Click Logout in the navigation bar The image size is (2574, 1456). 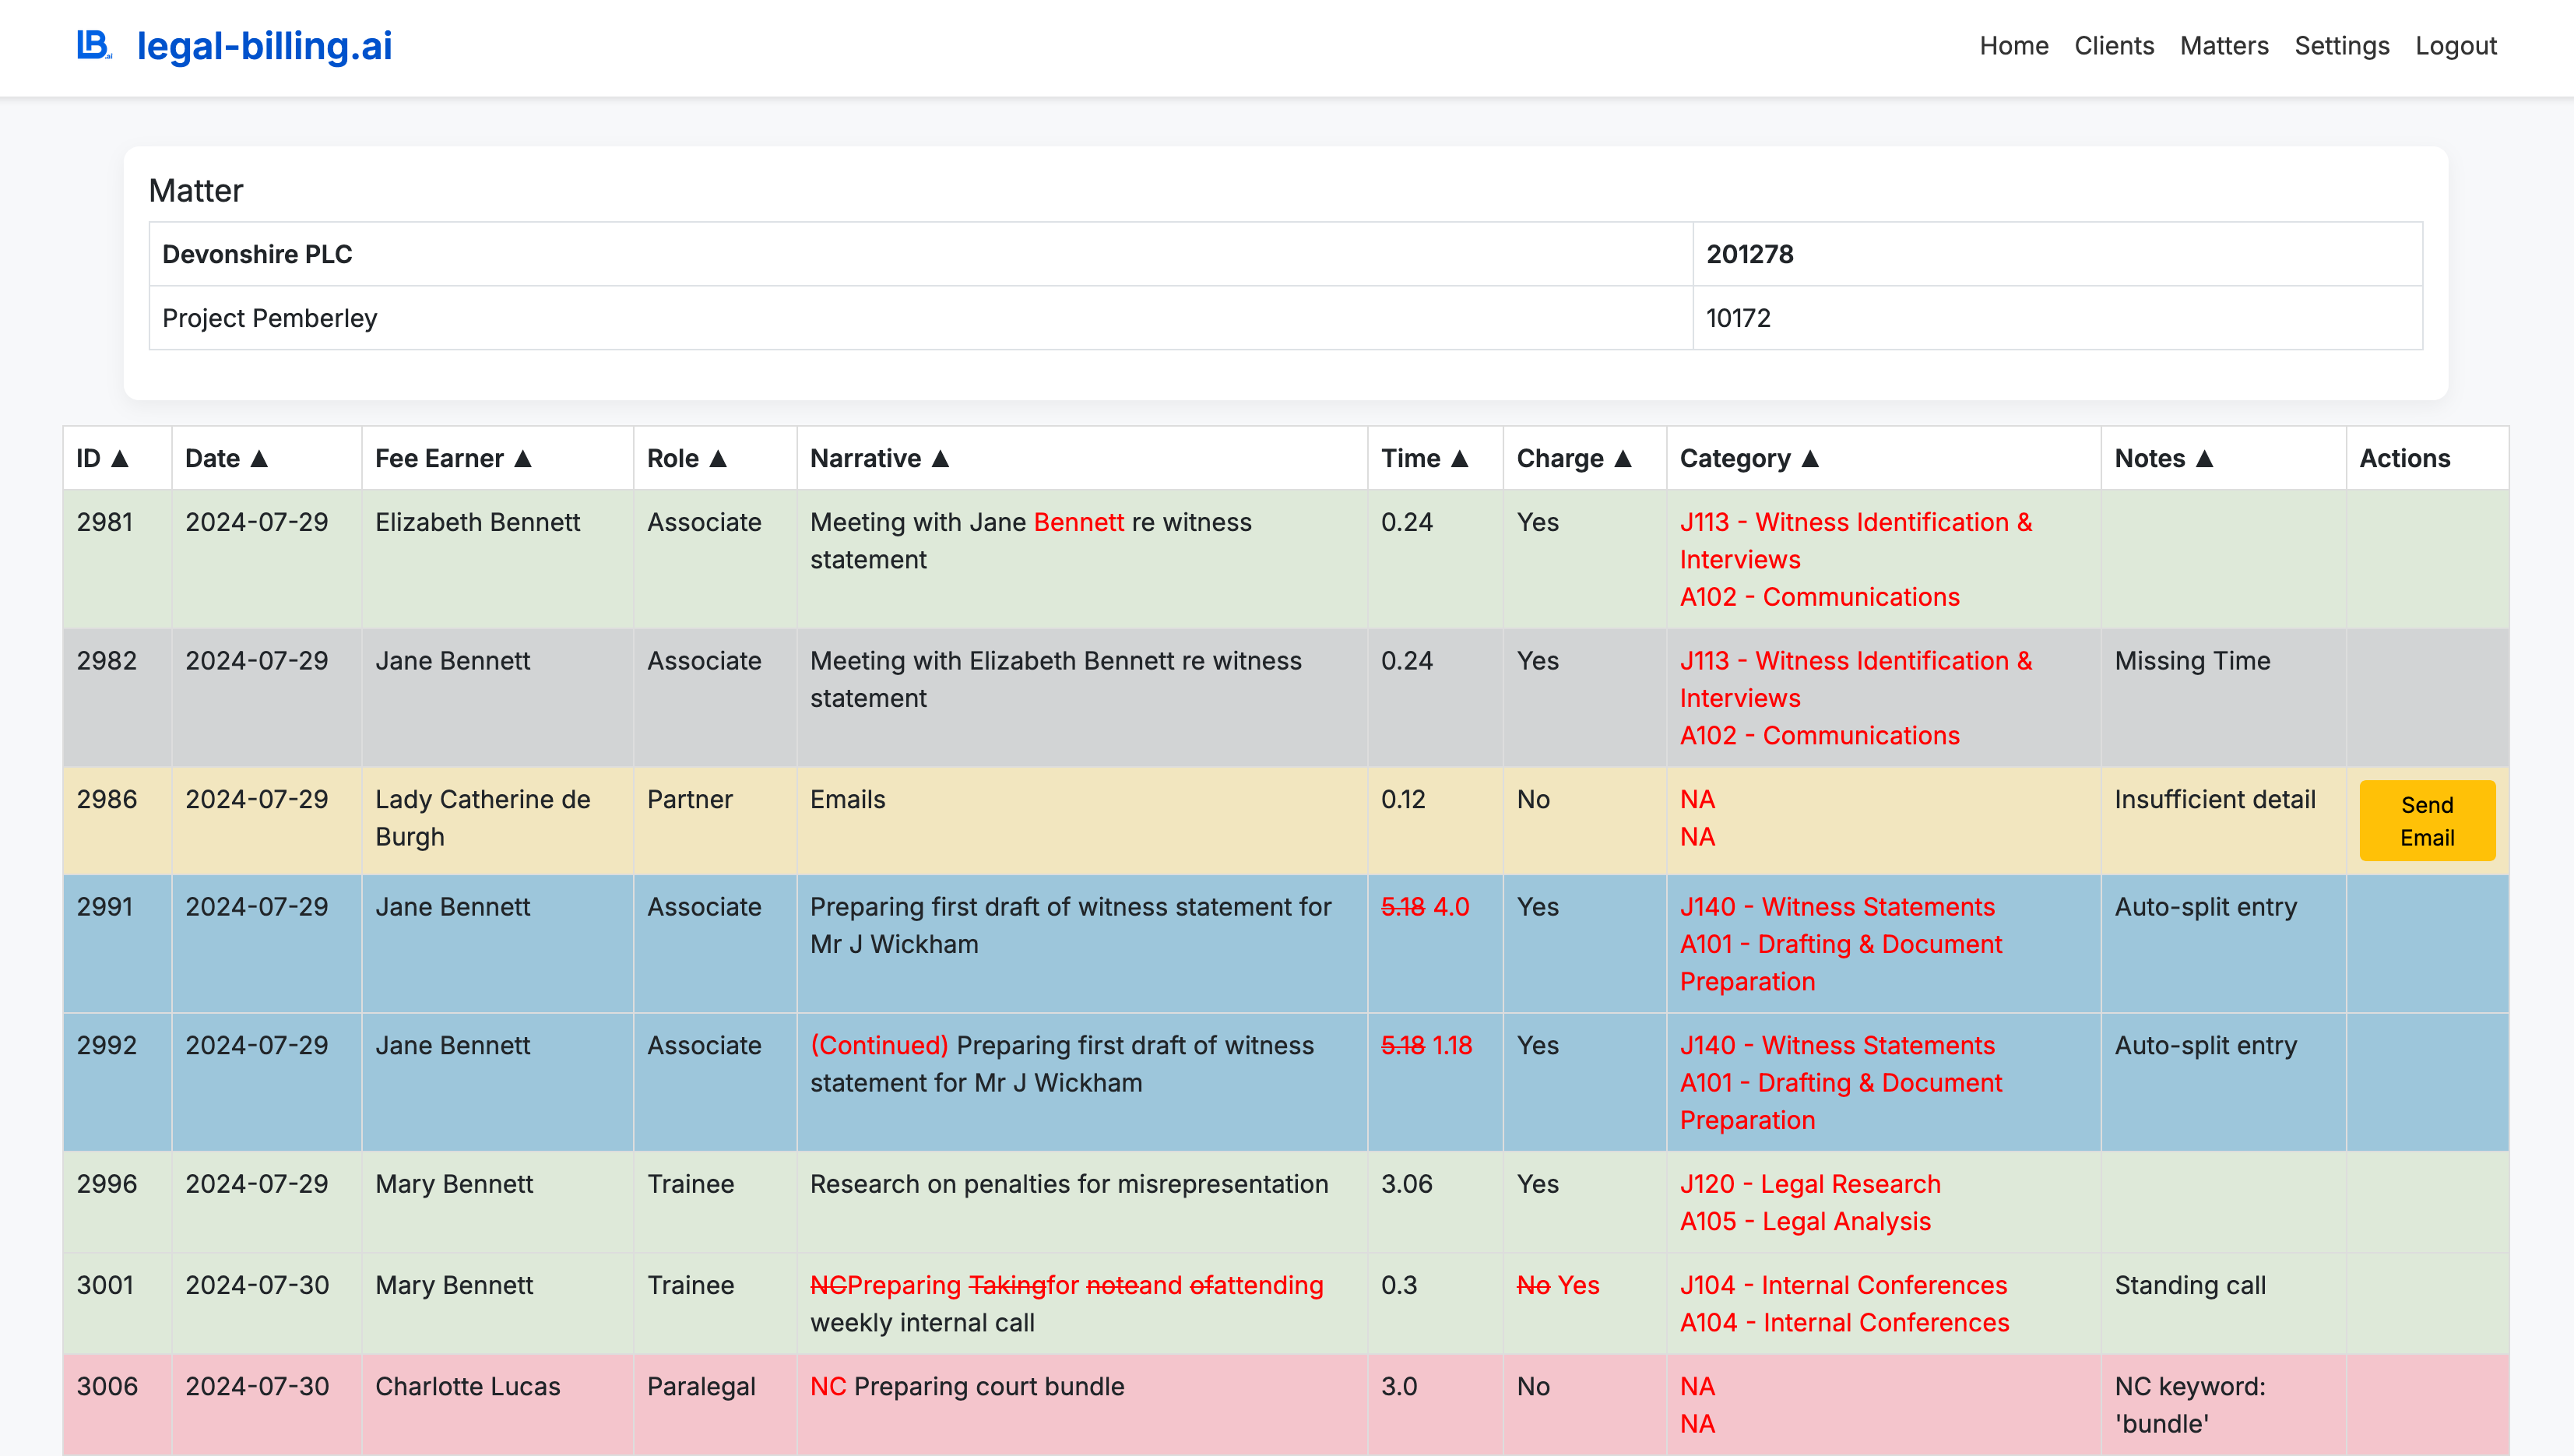(2457, 45)
